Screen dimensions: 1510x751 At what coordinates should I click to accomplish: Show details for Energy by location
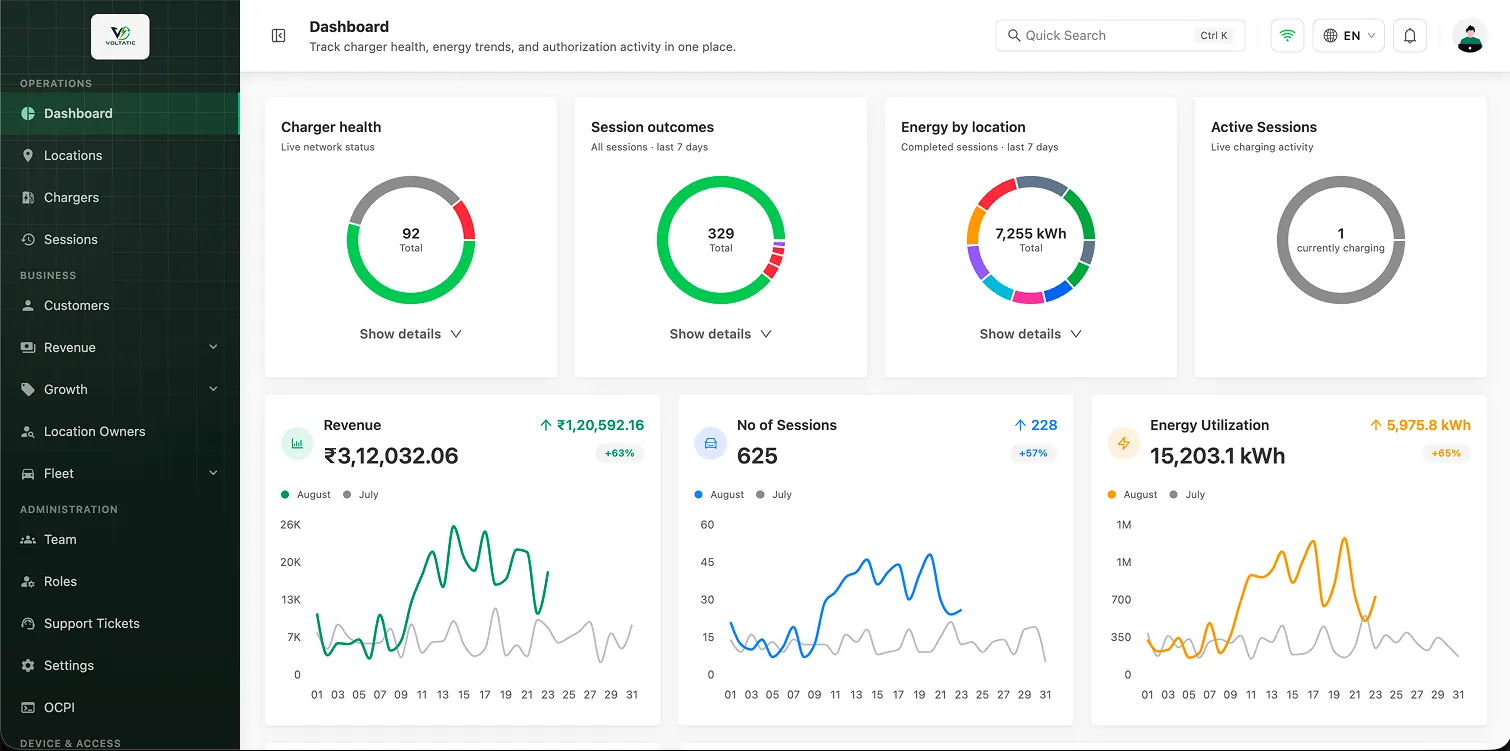pyautogui.click(x=1031, y=334)
